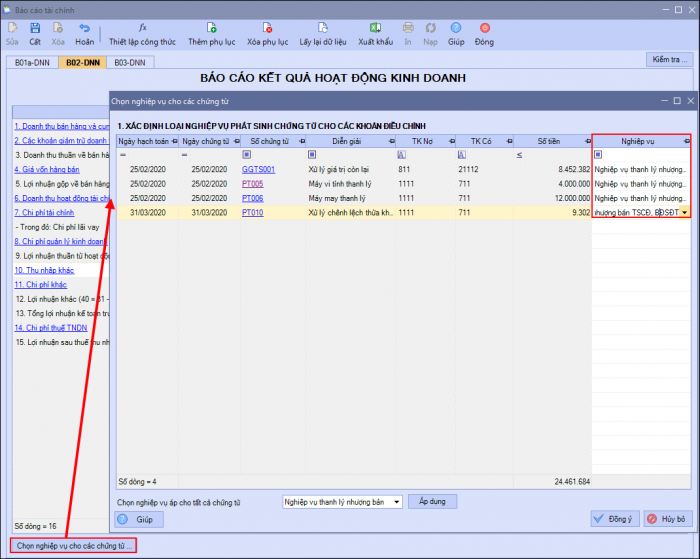Click the Áp dụng button
700x559 pixels.
point(433,501)
